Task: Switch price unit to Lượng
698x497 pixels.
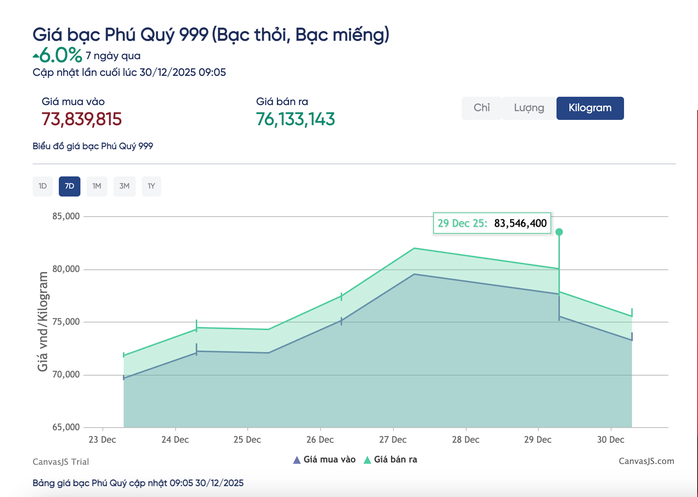Action: click(529, 108)
